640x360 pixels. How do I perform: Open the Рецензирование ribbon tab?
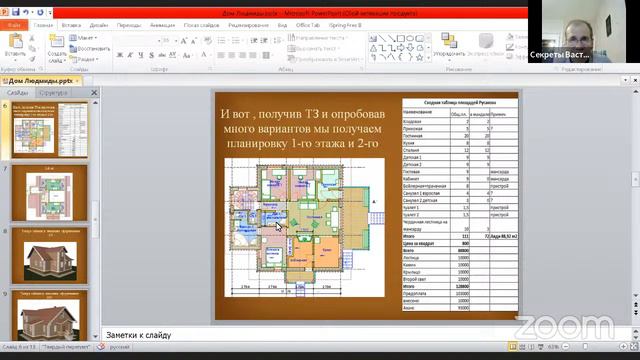tap(248, 25)
